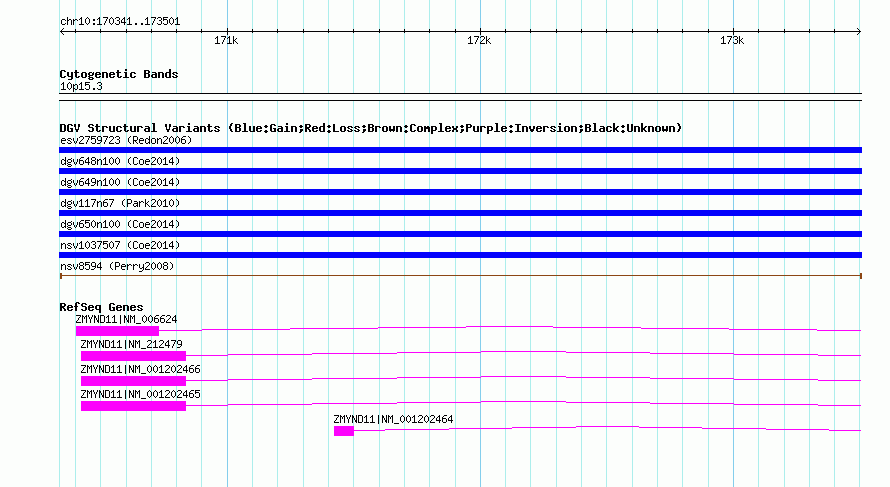This screenshot has height=487, width=890.
Task: Click the 171k ruler tick label
Action: pyautogui.click(x=226, y=41)
